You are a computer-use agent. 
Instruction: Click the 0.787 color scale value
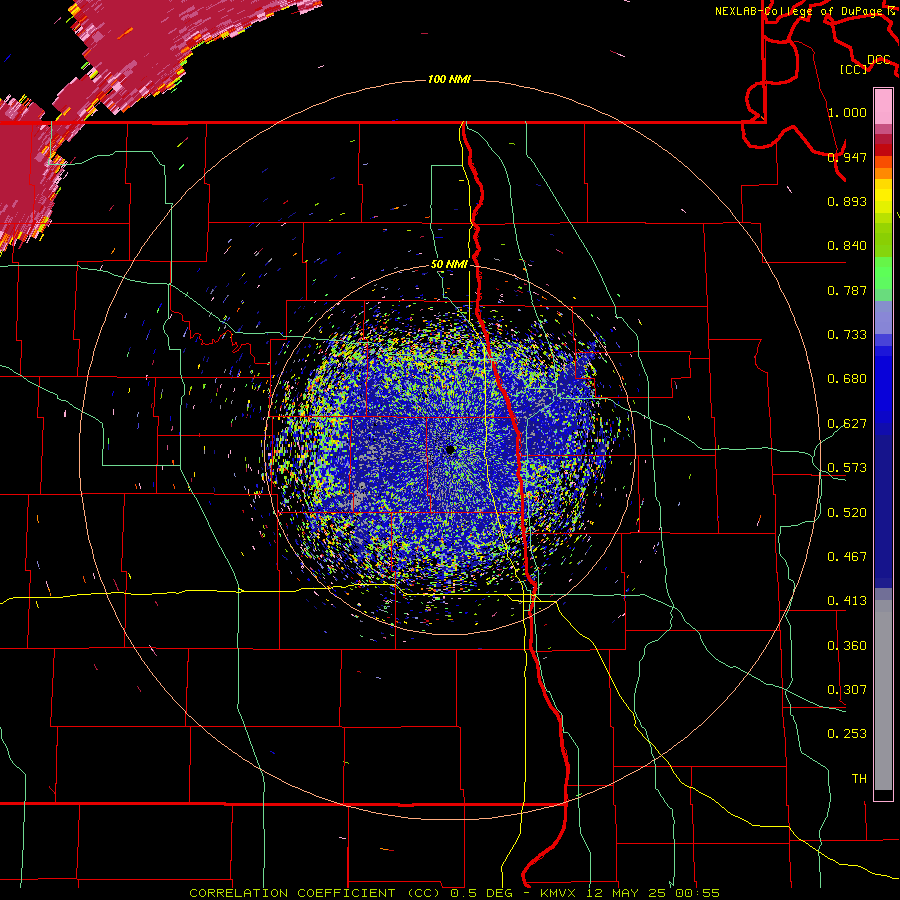point(847,290)
